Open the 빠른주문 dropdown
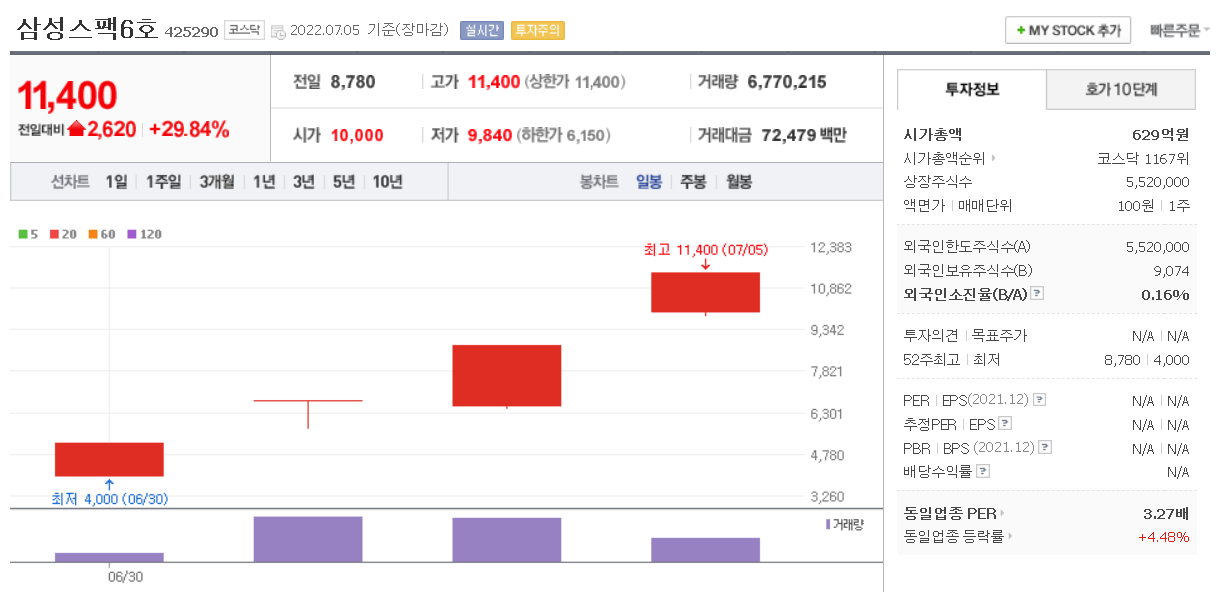The height and width of the screenshot is (592, 1224). 1179,30
